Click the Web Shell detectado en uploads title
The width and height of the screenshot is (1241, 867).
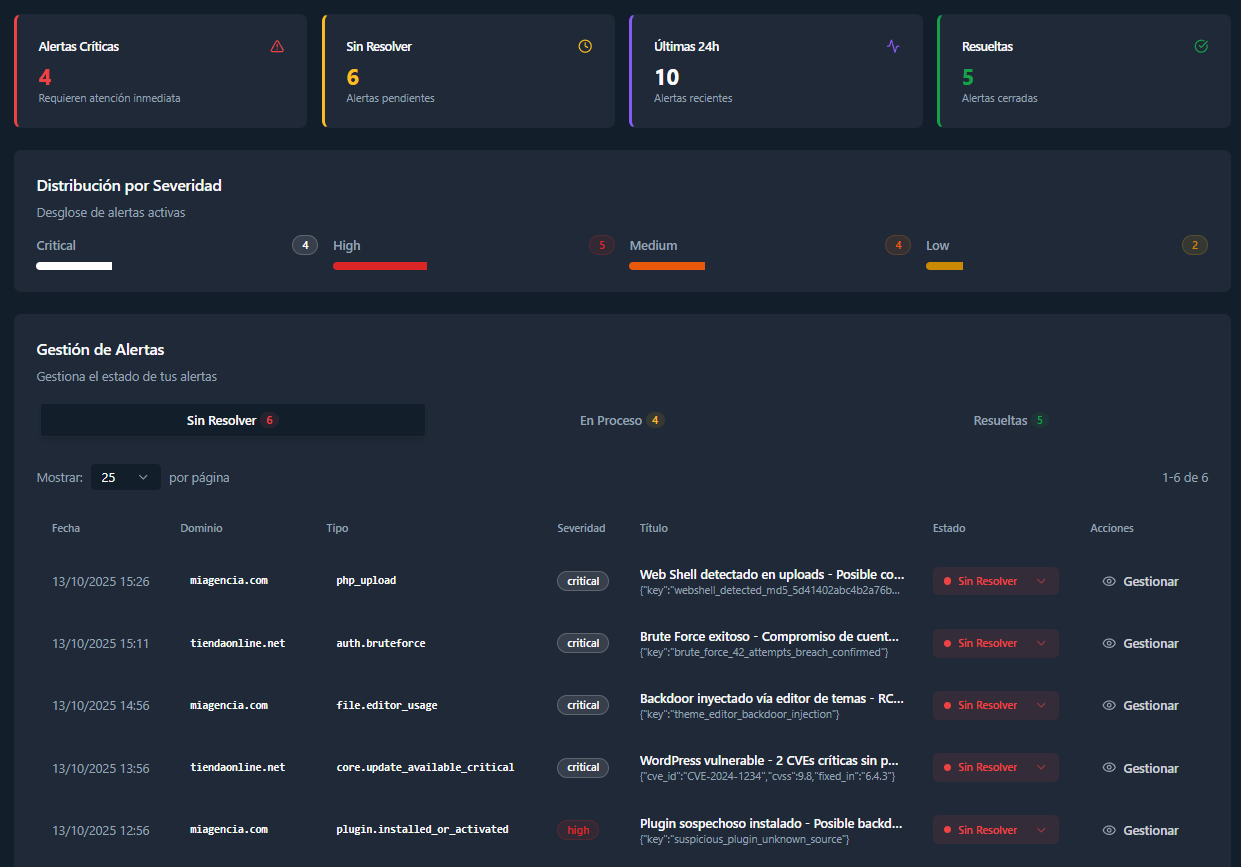[x=772, y=575]
